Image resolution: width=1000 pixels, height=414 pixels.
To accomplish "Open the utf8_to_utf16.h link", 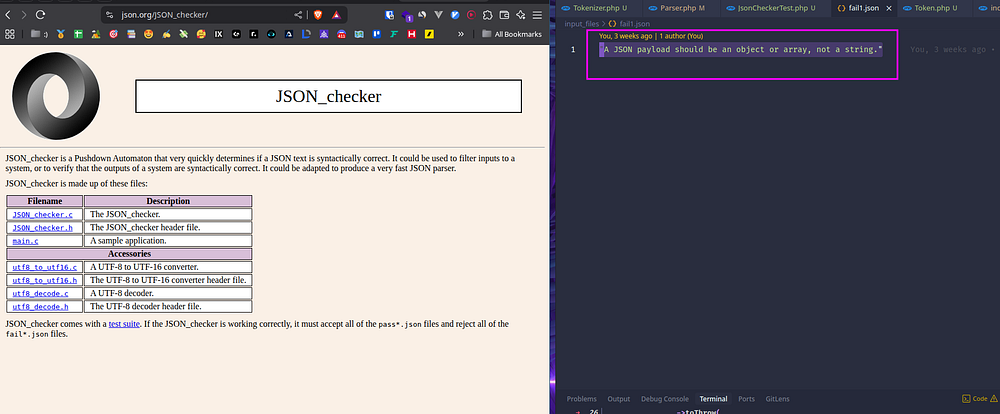I will [45, 281].
